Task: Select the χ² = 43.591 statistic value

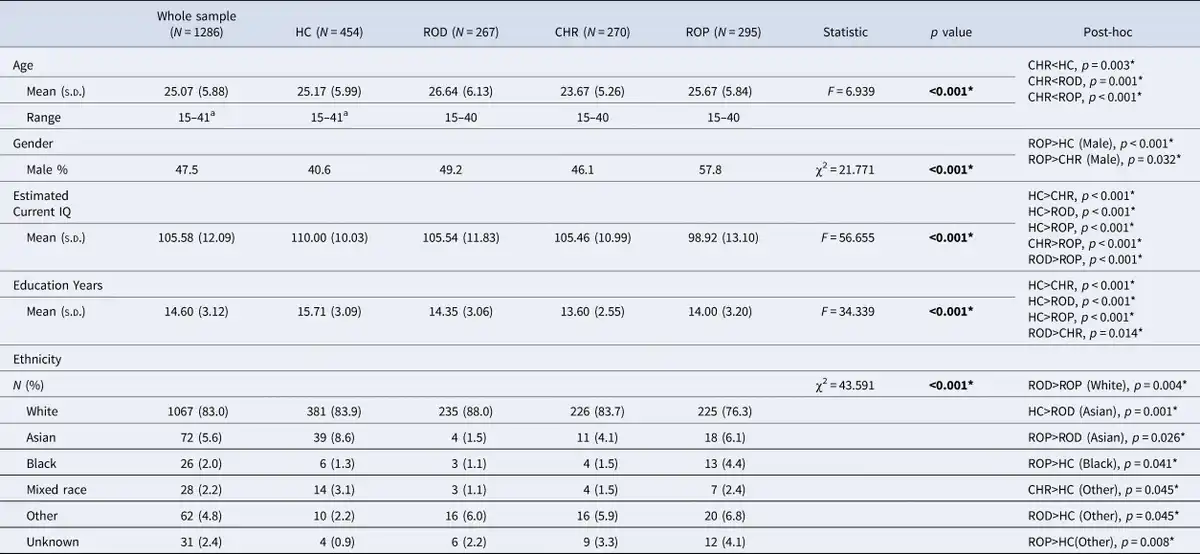Action: point(845,384)
